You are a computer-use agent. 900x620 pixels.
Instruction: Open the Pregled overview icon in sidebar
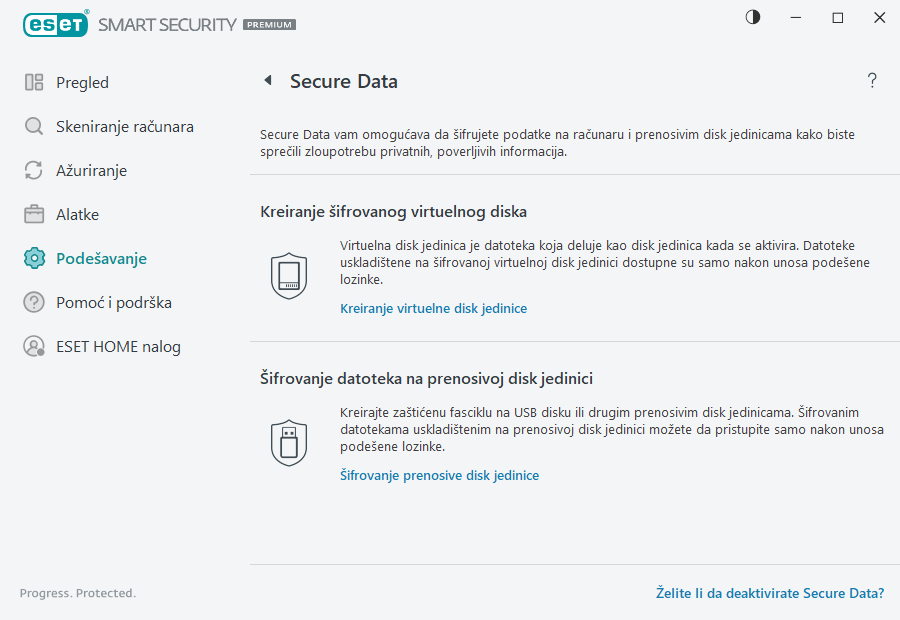coord(34,82)
